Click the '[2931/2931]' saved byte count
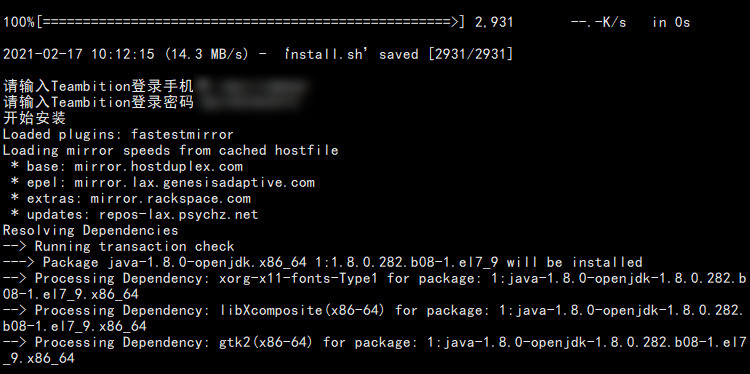 pyautogui.click(x=471, y=54)
